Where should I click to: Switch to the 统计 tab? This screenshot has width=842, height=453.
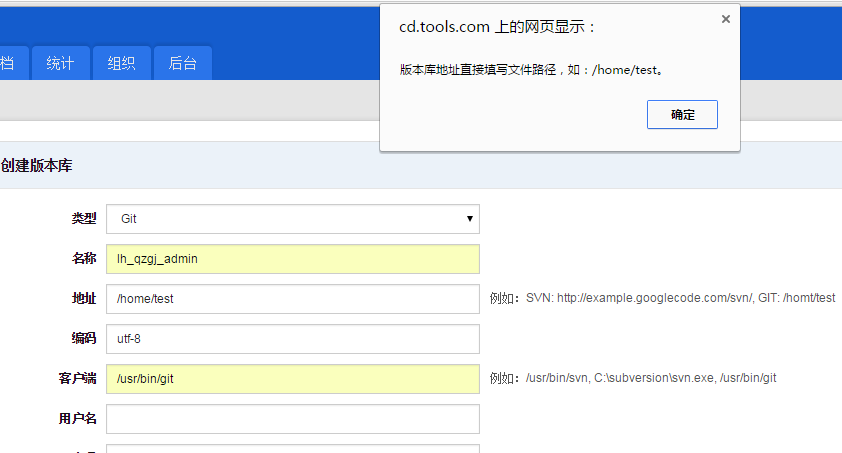click(x=60, y=63)
